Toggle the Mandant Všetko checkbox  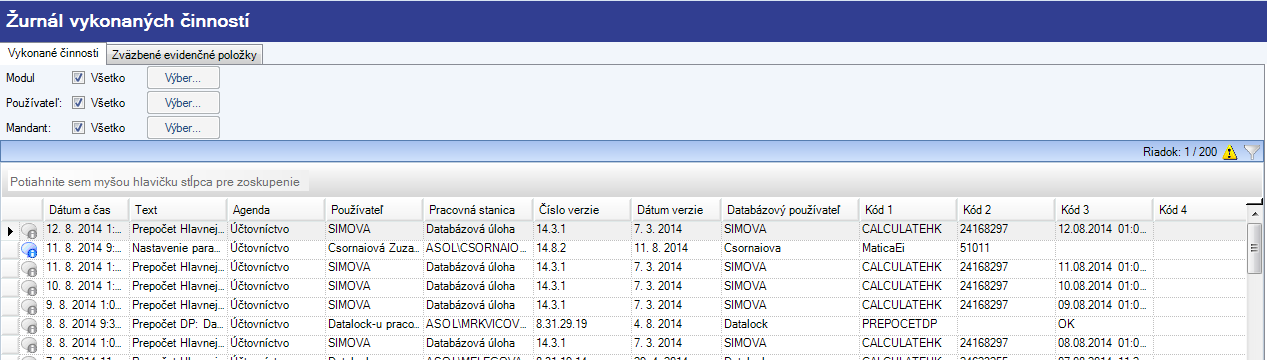pyautogui.click(x=78, y=128)
